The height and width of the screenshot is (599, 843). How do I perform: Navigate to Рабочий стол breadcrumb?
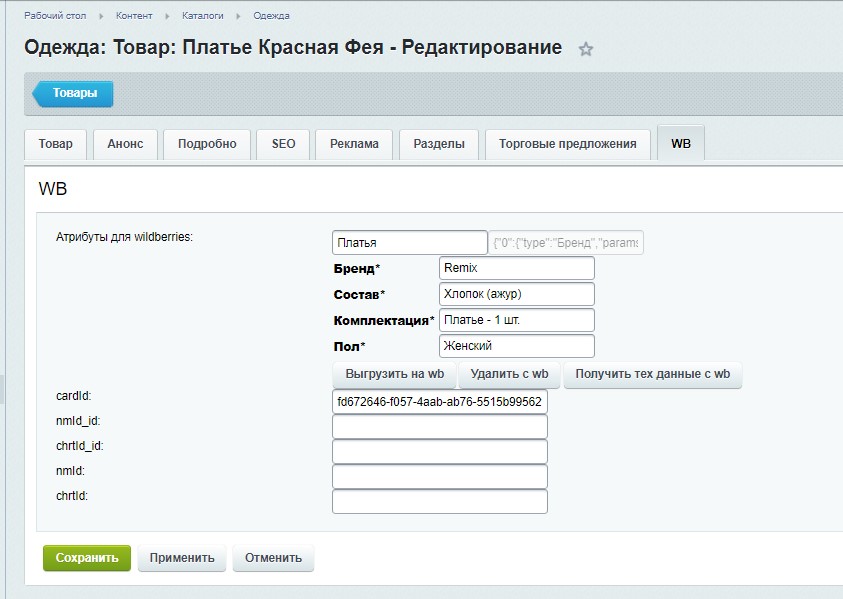coord(57,16)
